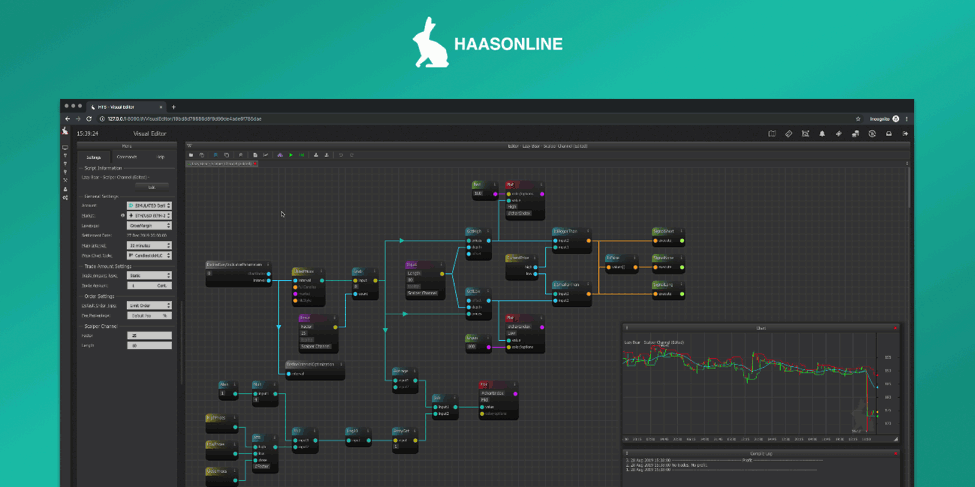Click the map icon in the top header

pyautogui.click(x=772, y=134)
